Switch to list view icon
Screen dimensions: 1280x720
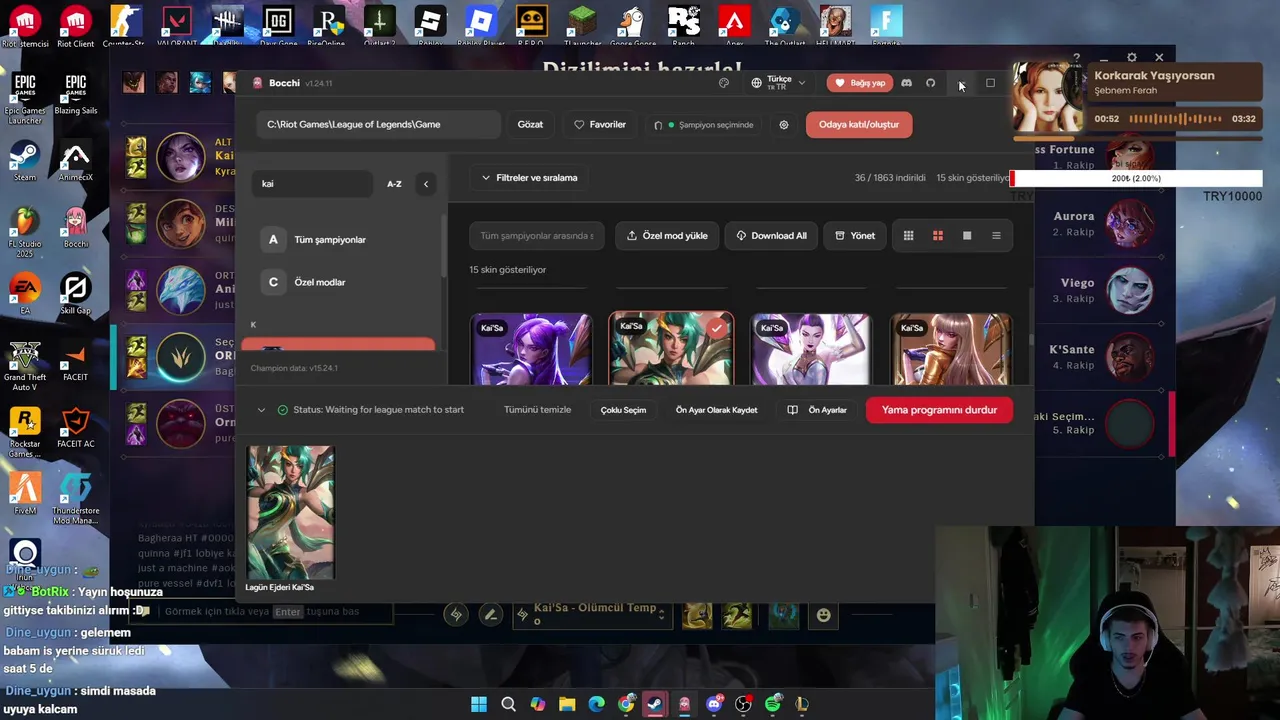(996, 236)
